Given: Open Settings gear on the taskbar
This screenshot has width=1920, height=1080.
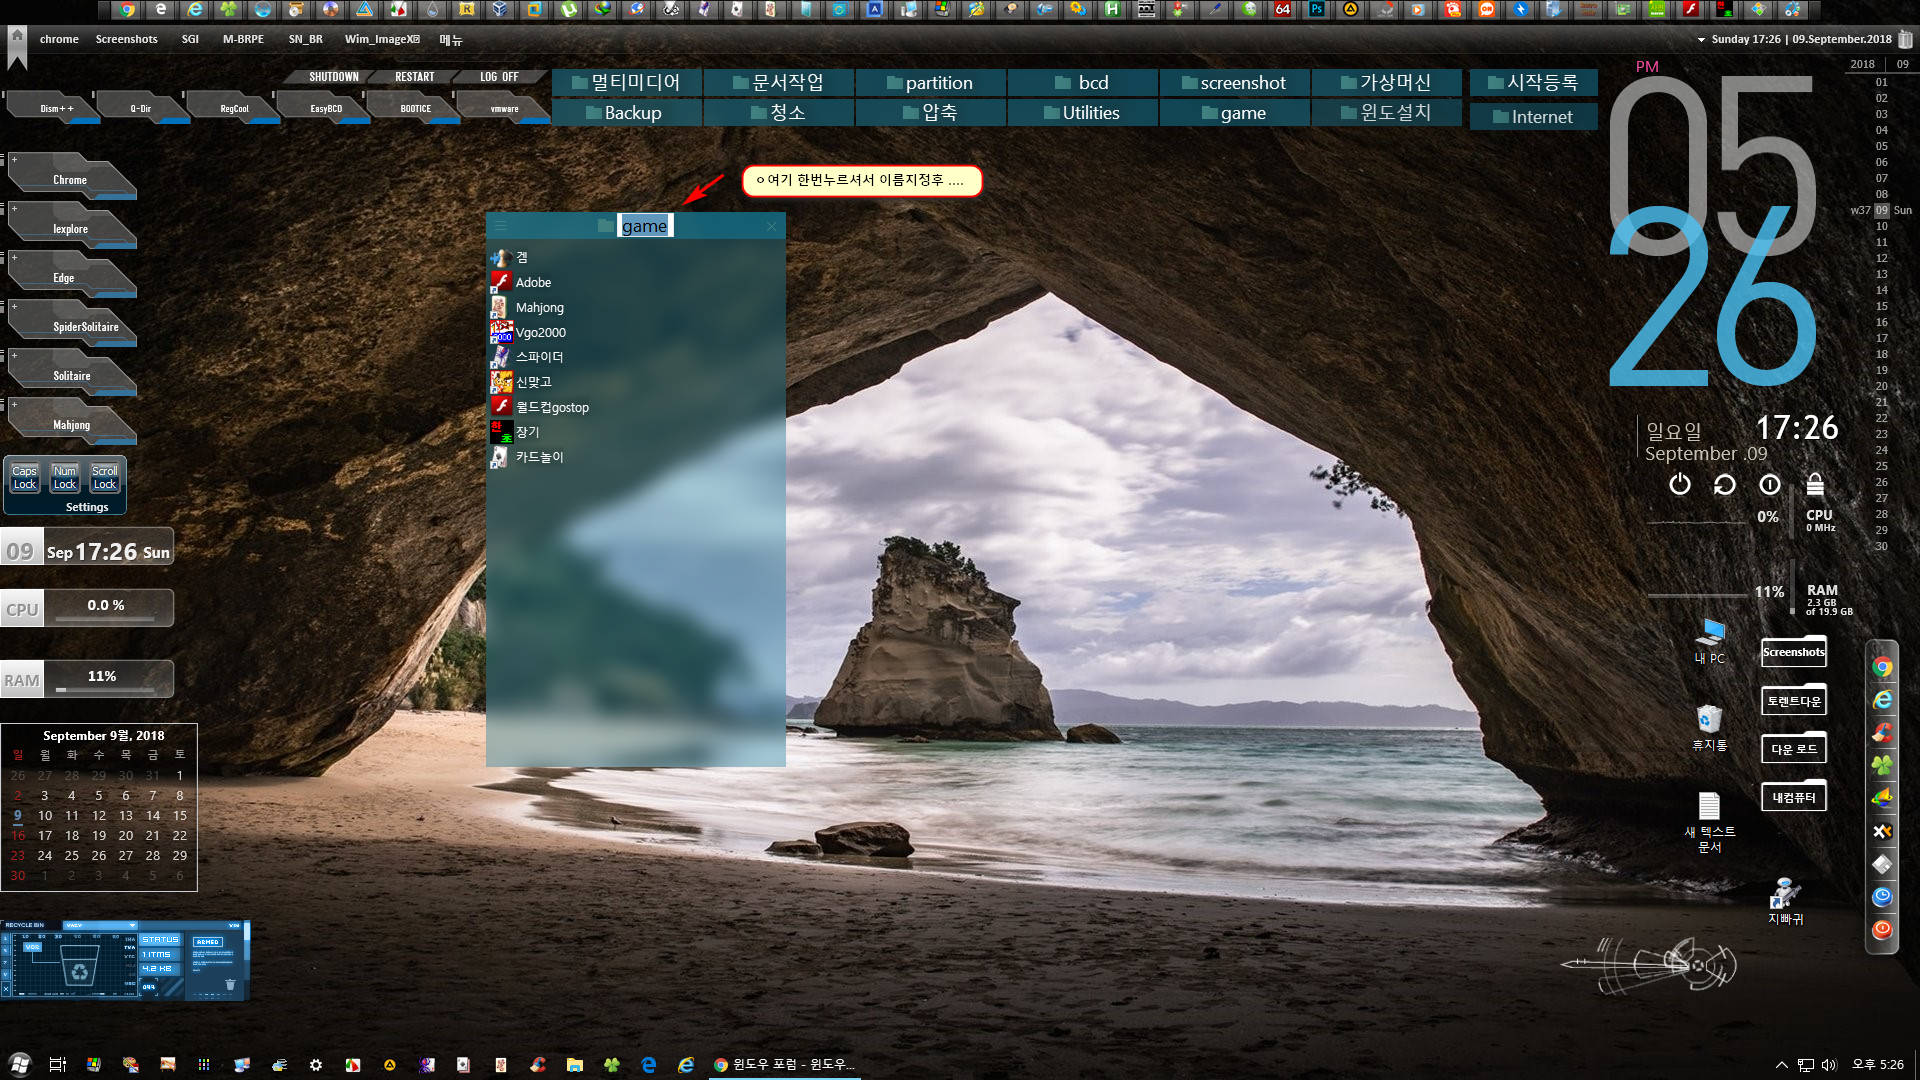Looking at the screenshot, I should (x=316, y=1065).
